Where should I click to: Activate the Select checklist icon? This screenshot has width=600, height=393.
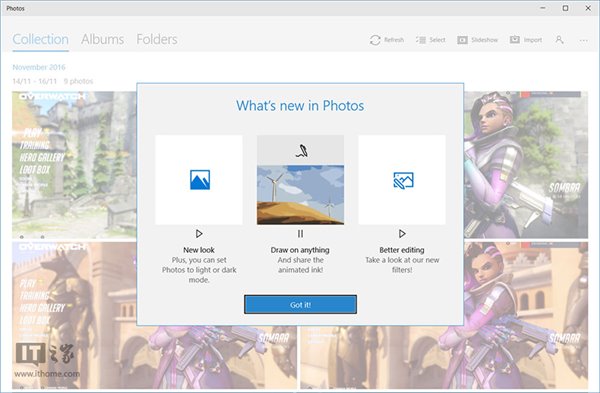point(421,40)
